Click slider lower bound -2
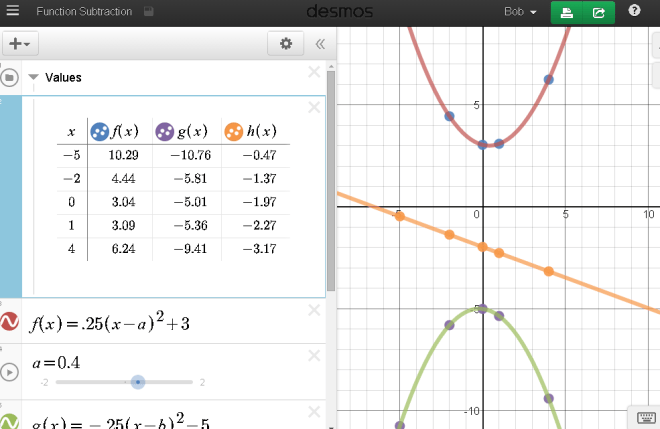 click(x=45, y=382)
